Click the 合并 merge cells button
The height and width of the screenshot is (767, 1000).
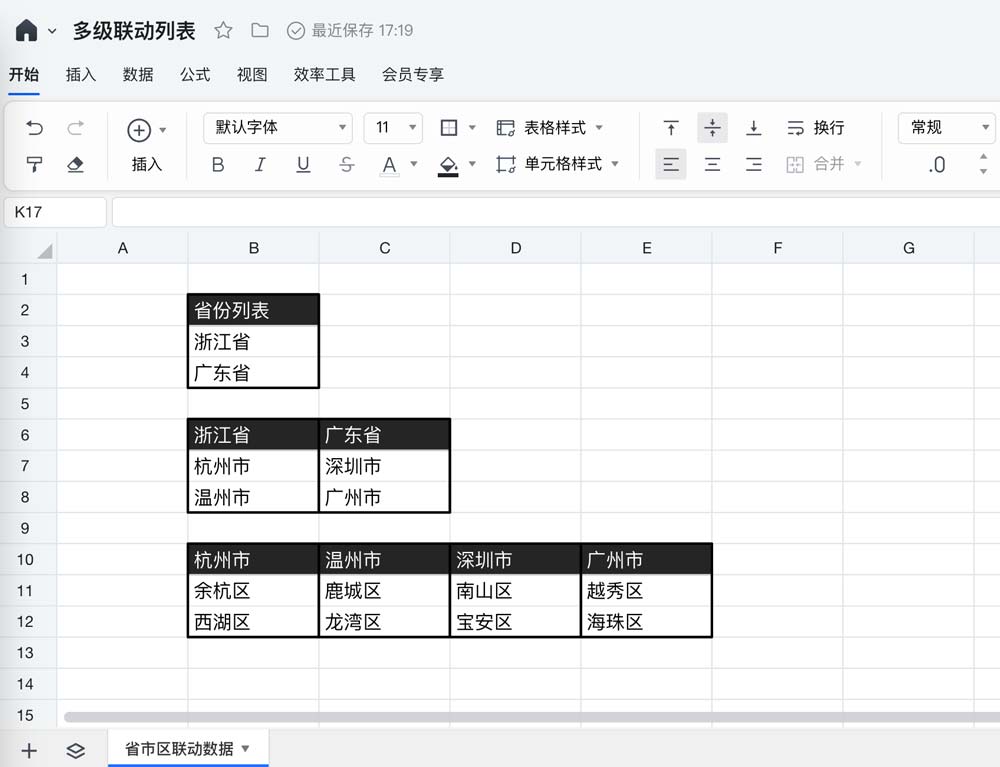pyautogui.click(x=816, y=164)
